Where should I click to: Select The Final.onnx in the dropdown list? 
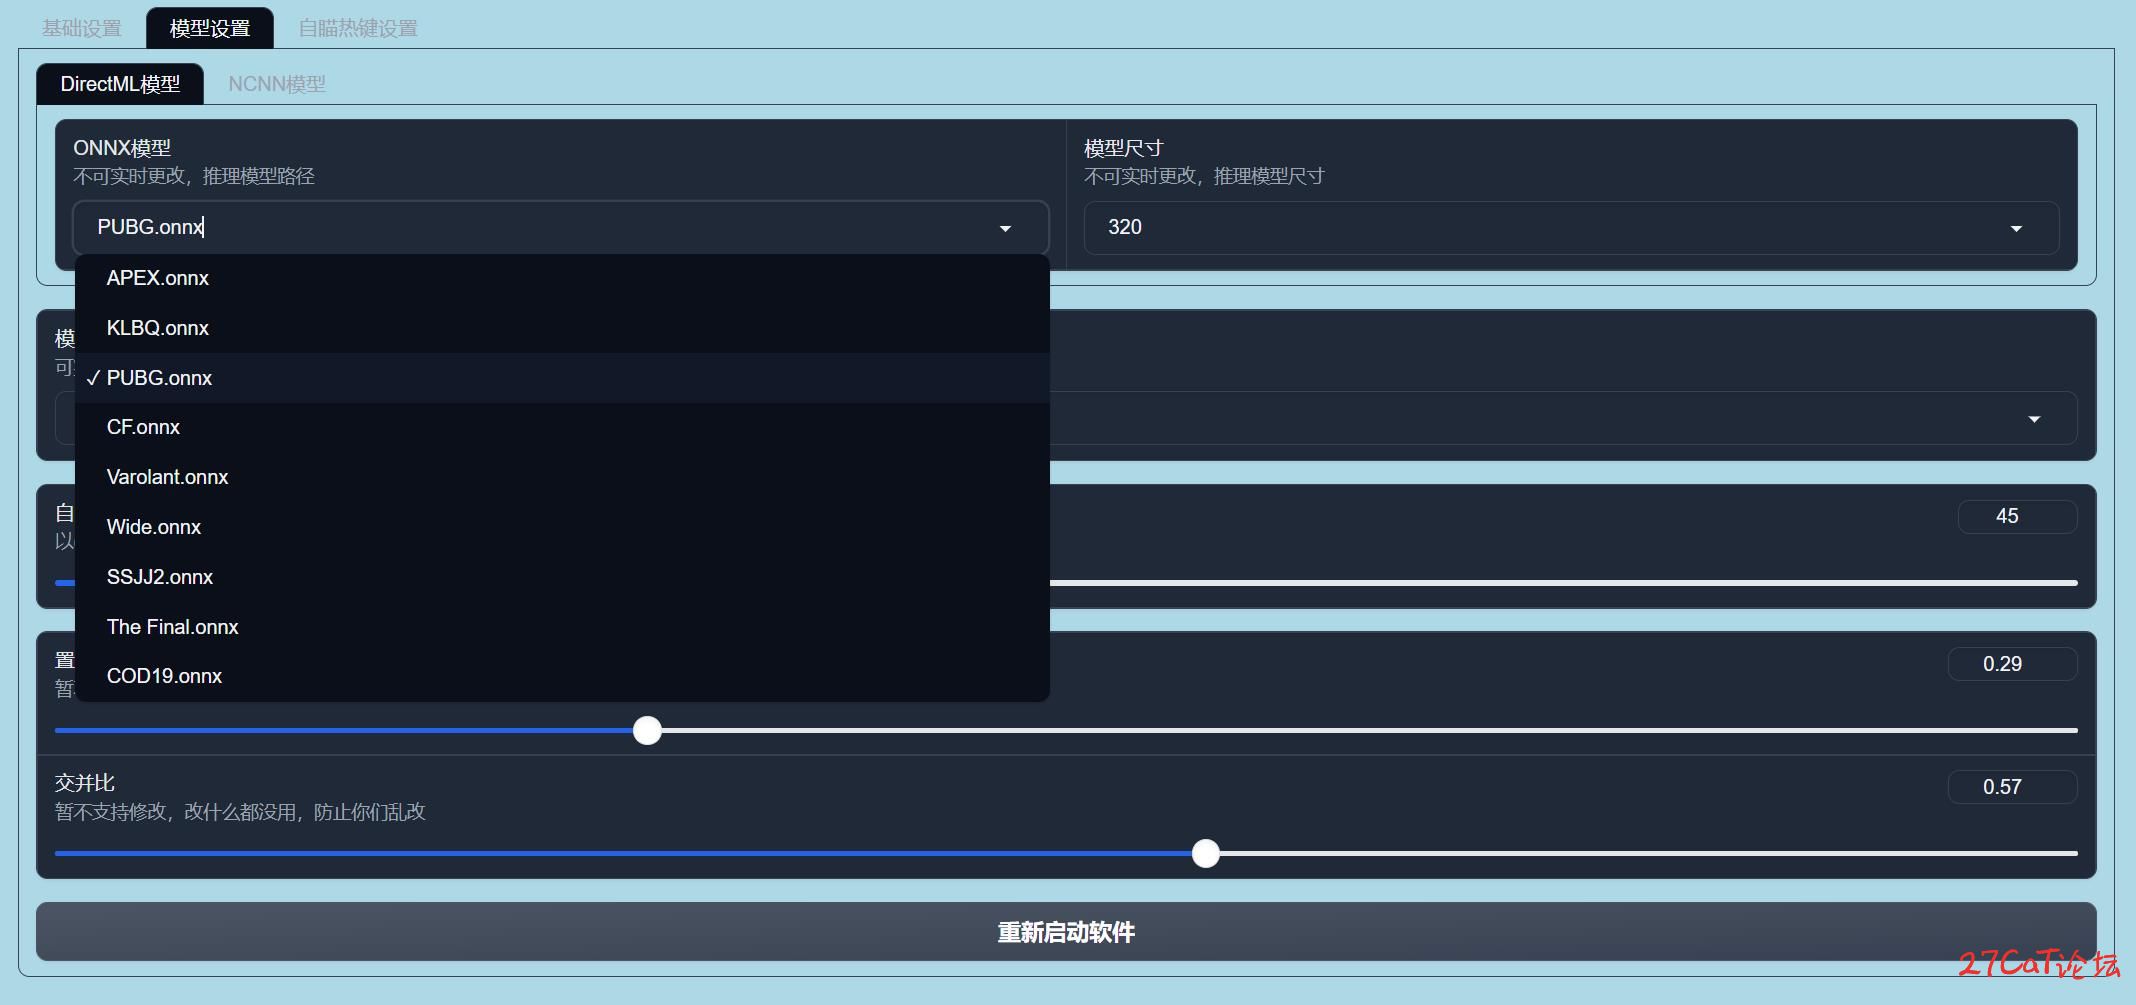point(562,627)
